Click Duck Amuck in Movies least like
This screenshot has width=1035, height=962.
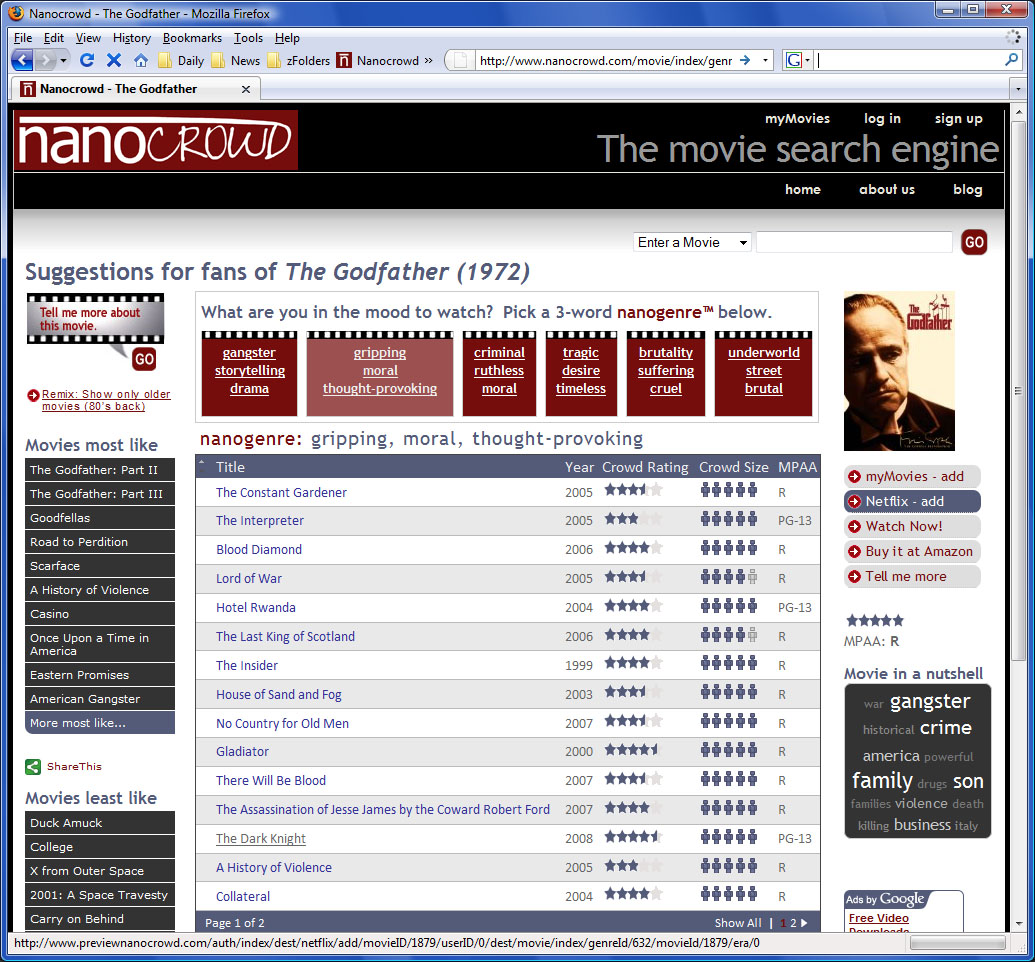click(100, 823)
